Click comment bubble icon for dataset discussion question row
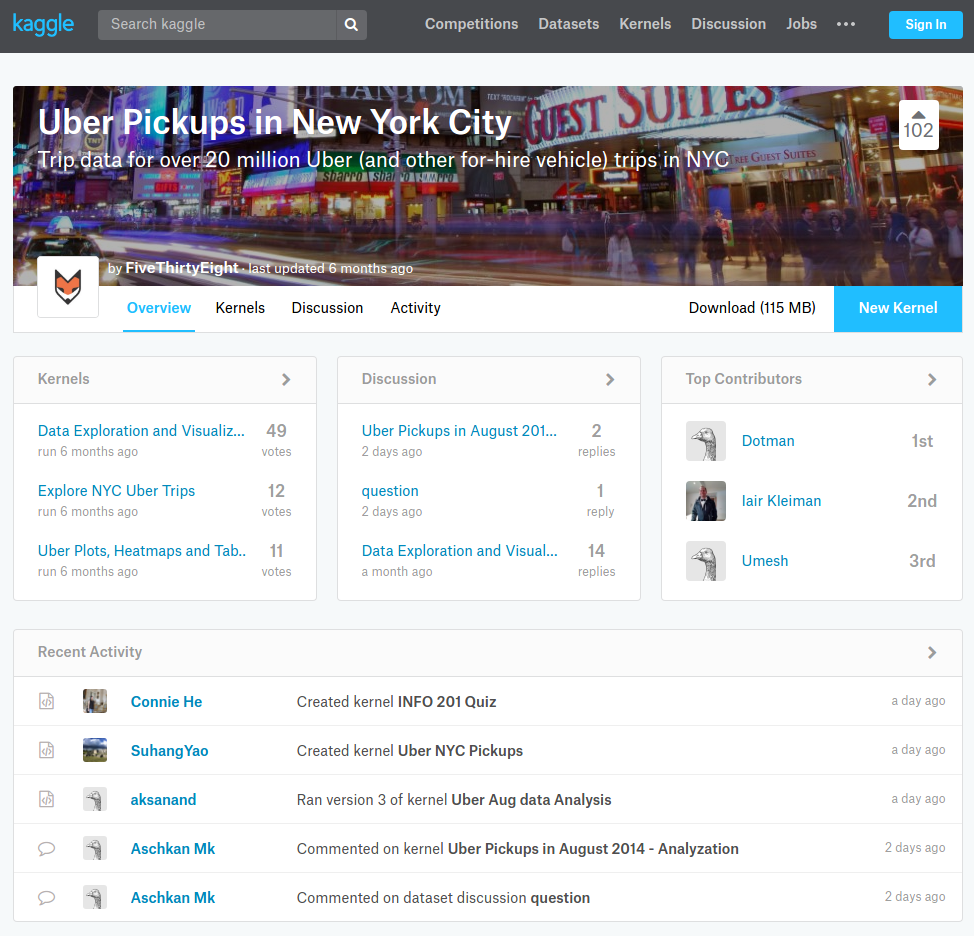The height and width of the screenshot is (936, 974). [x=47, y=897]
